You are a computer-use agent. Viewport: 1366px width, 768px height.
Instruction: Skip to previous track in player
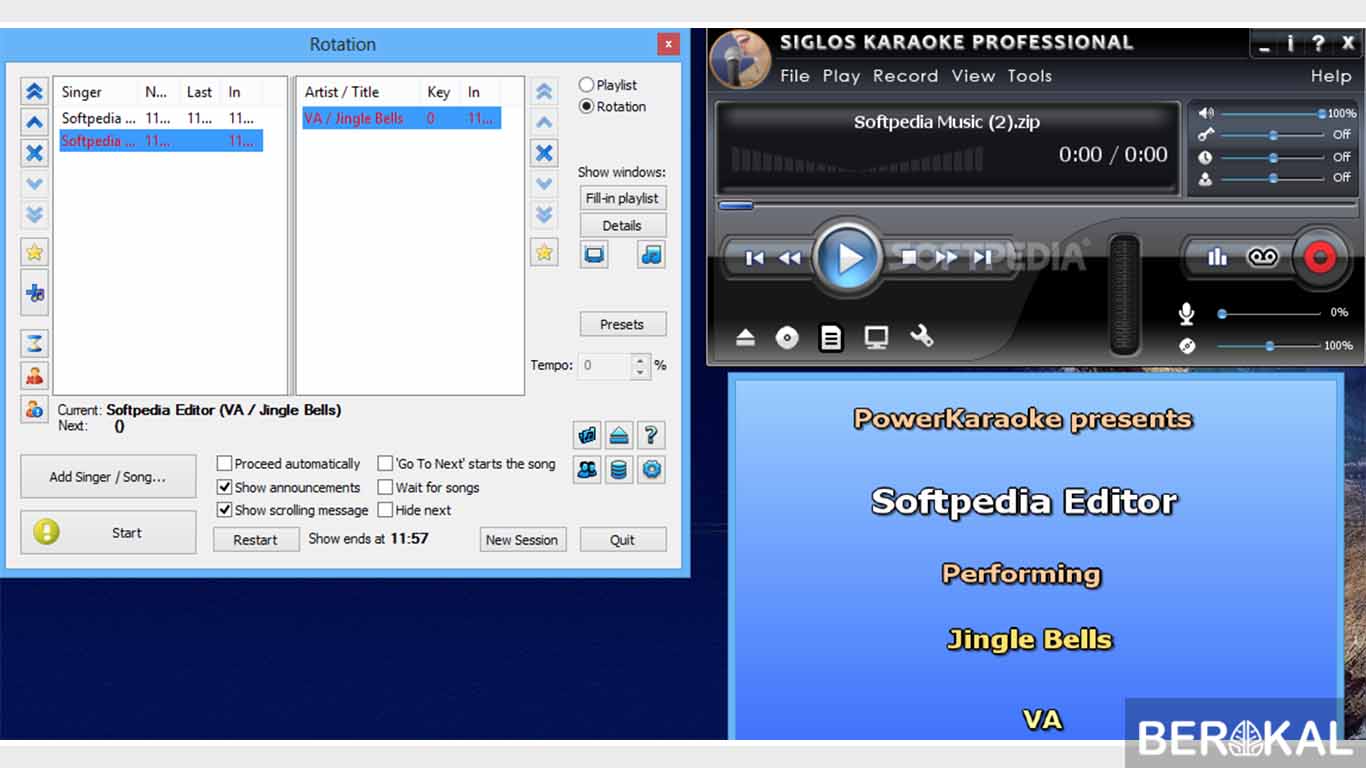755,258
